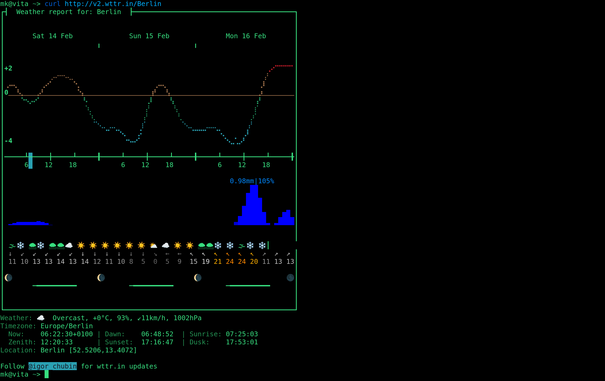The width and height of the screenshot is (605, 381).
Task: Select 'Overcast' in the Weather line
Action: (x=69, y=318)
